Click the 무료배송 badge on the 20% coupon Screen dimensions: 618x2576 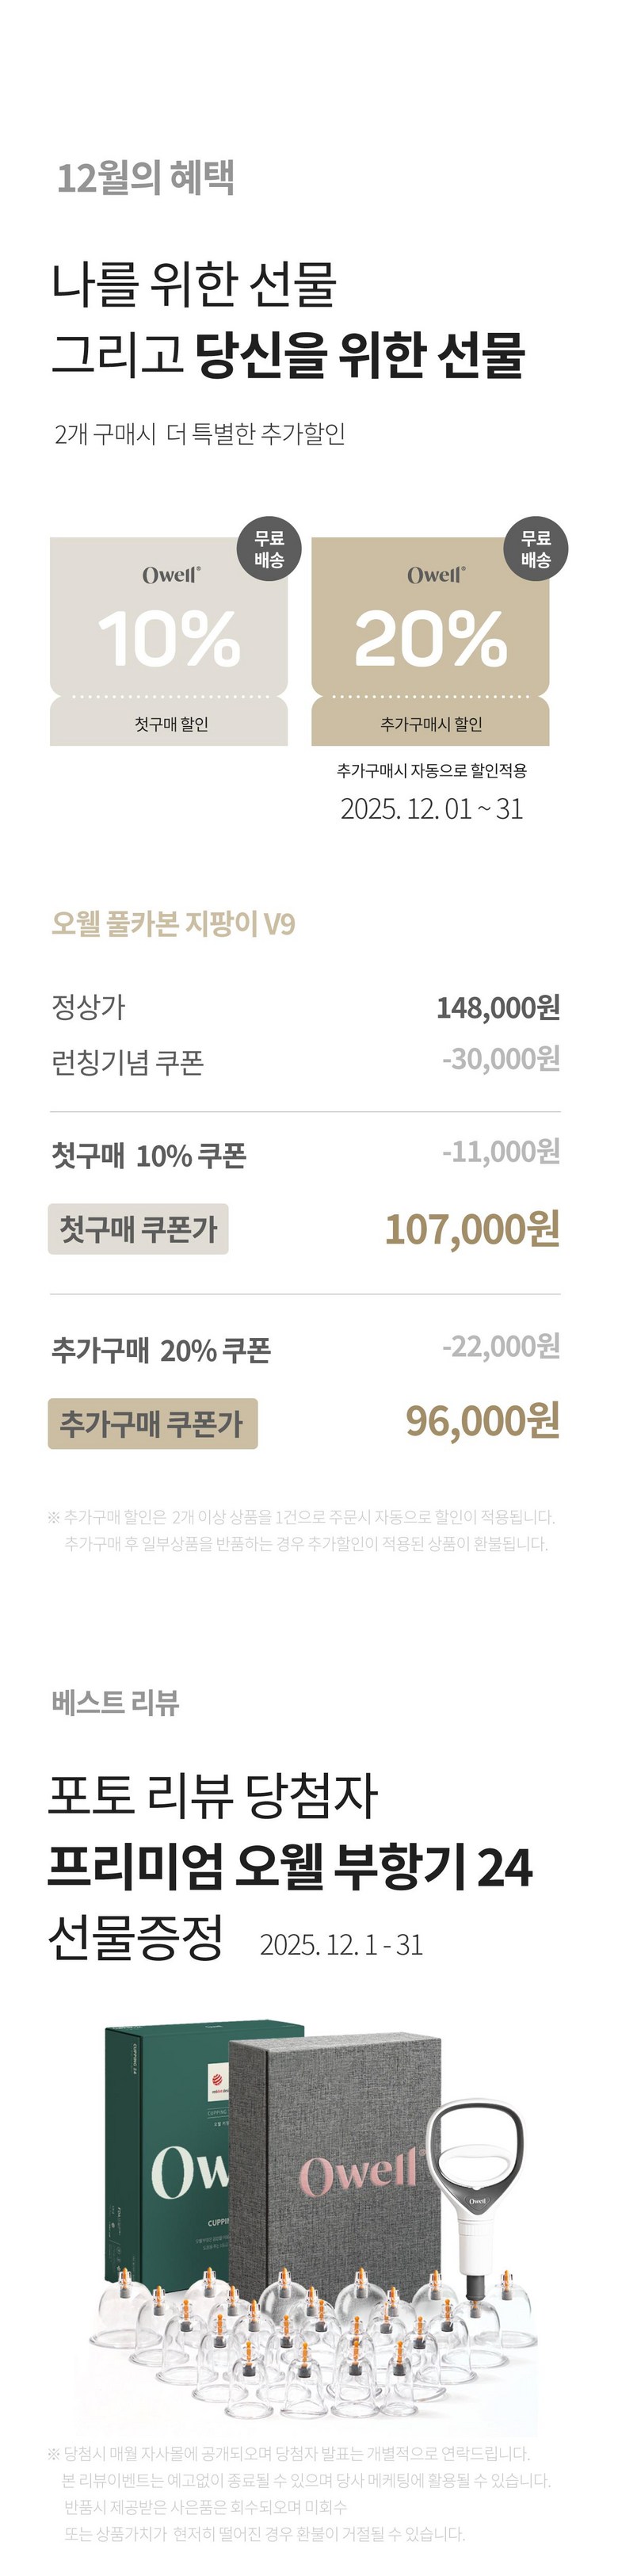[x=536, y=549]
